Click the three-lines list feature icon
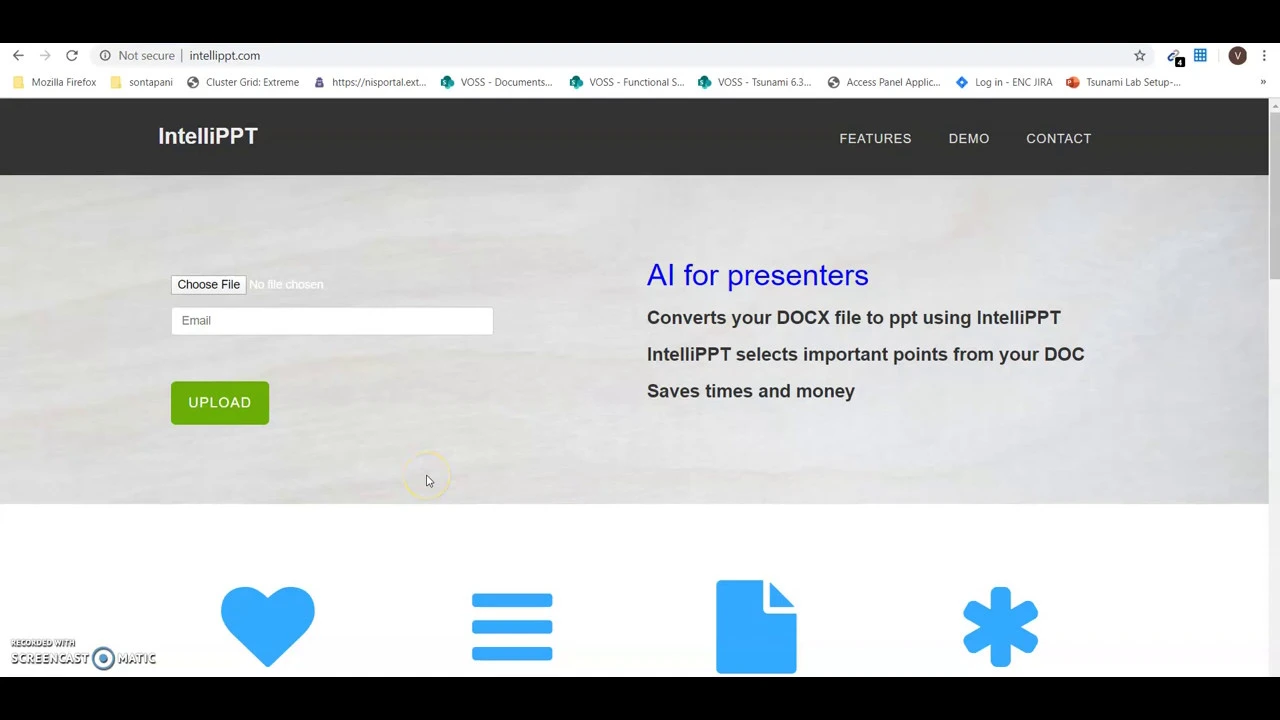 pyautogui.click(x=512, y=627)
